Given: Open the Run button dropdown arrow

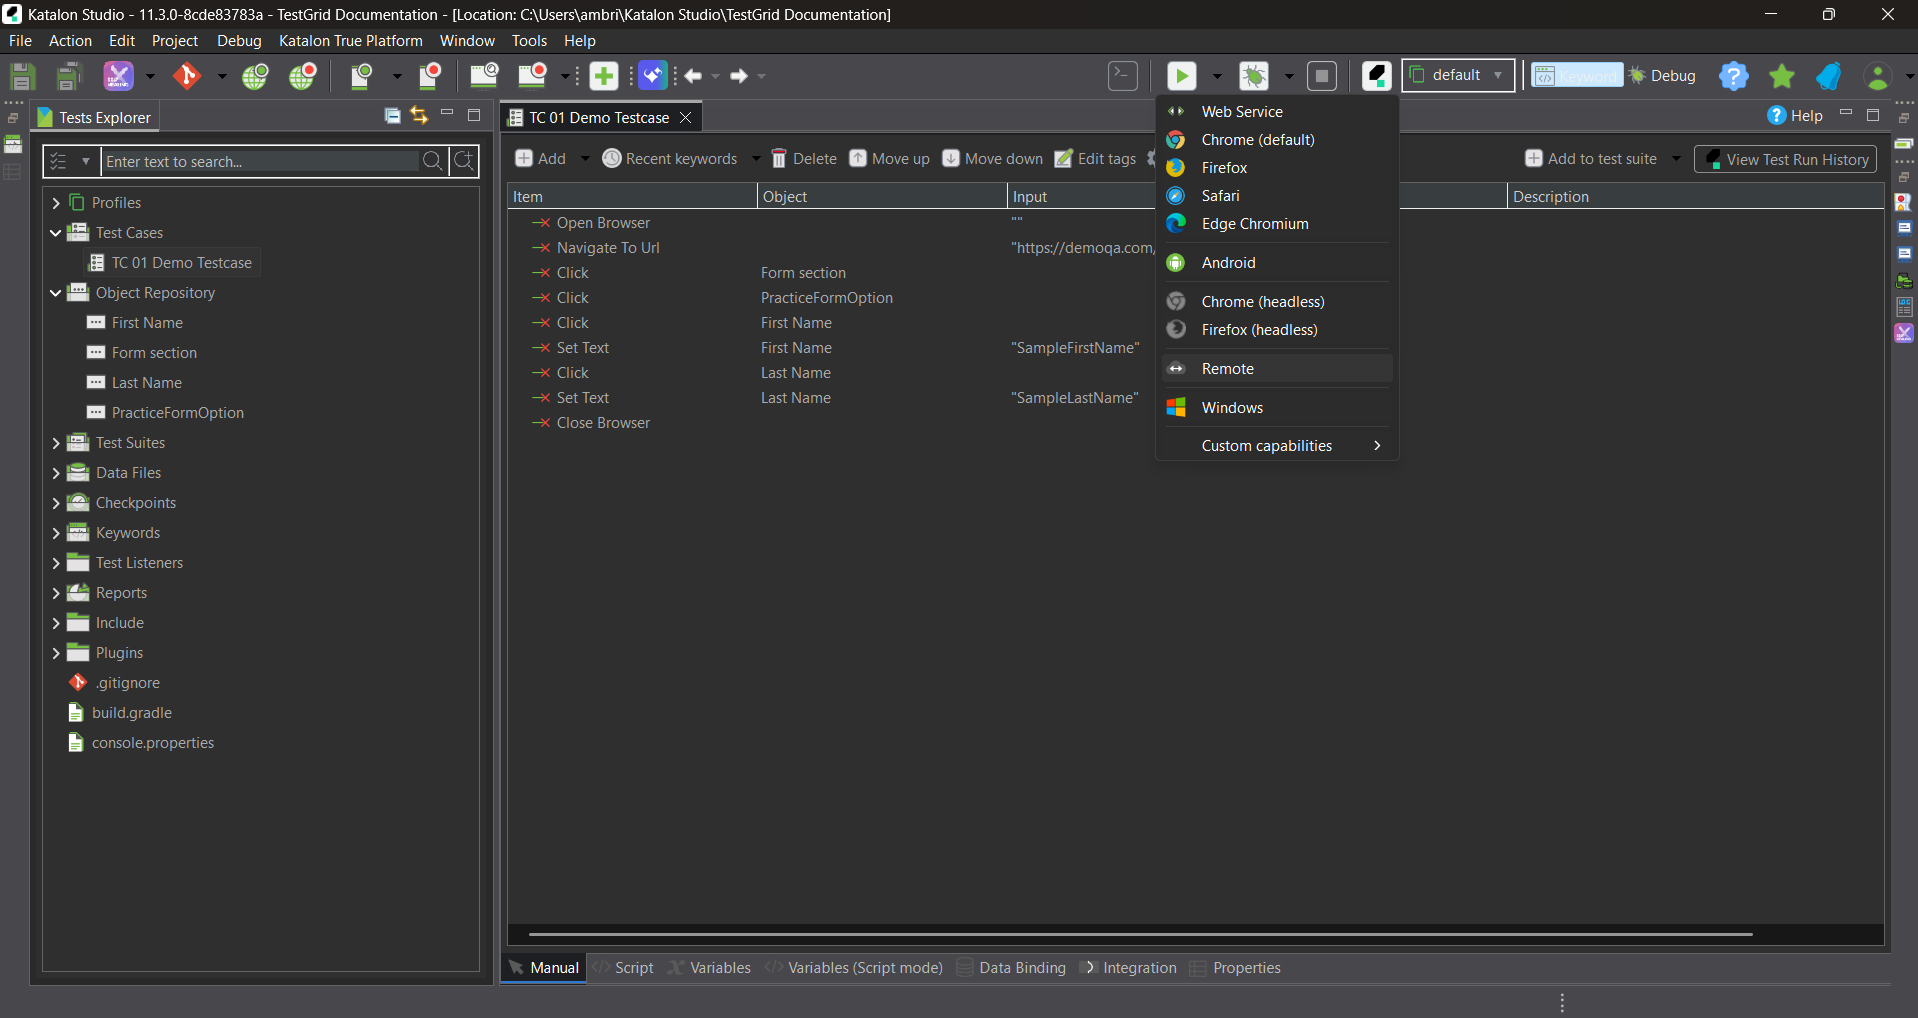Looking at the screenshot, I should point(1217,76).
